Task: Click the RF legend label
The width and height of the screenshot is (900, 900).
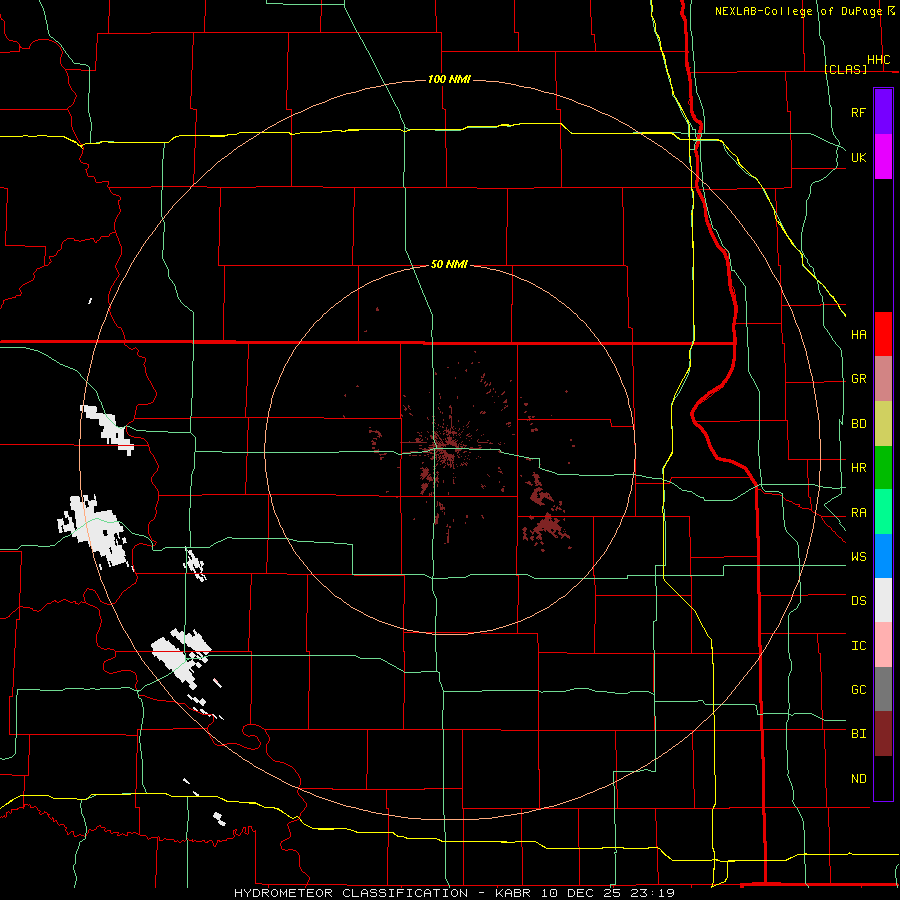Action: (x=858, y=112)
